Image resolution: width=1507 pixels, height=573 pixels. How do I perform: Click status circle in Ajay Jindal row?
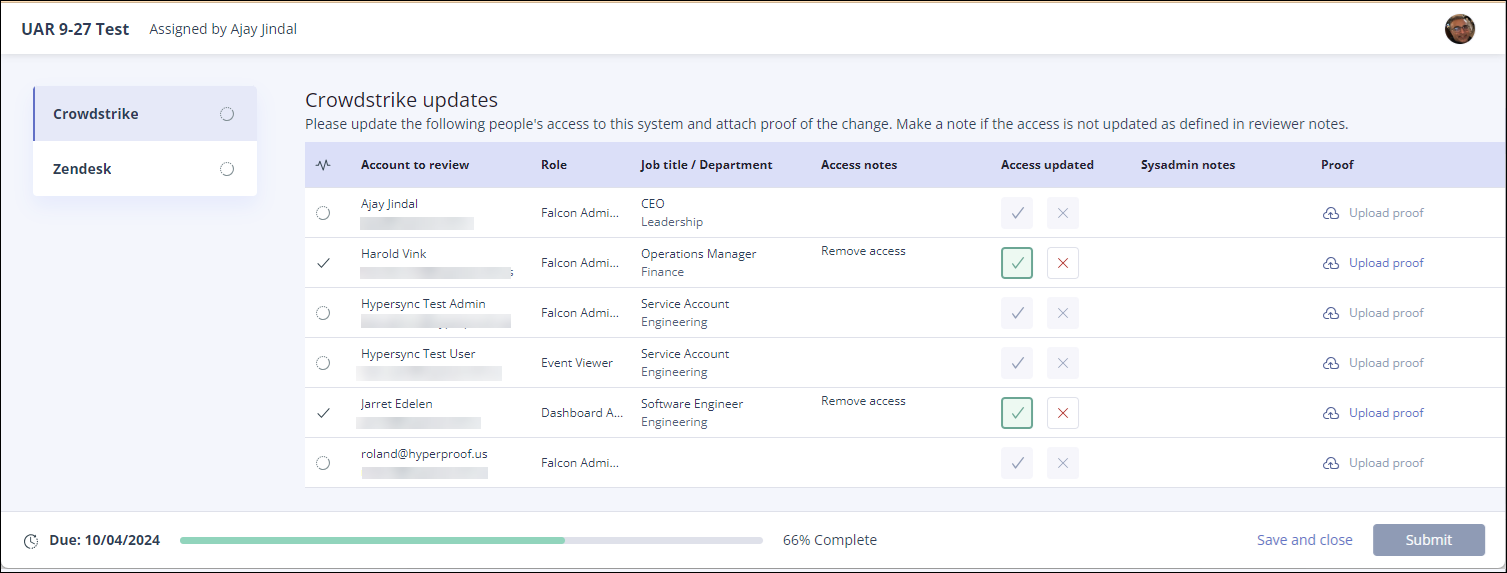(x=323, y=213)
